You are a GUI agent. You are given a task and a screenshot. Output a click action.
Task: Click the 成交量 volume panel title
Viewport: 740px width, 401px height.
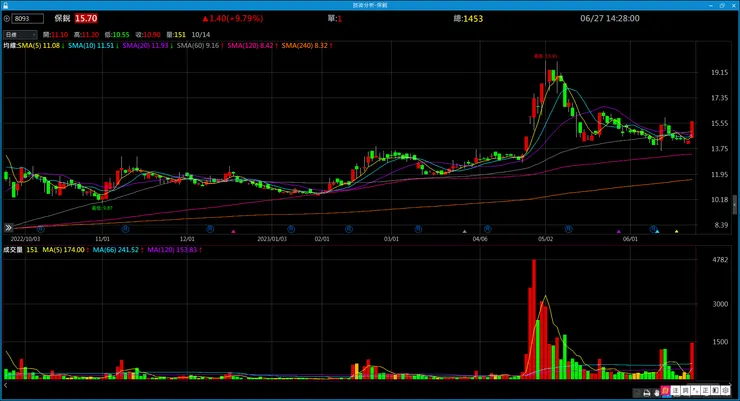click(x=13, y=250)
